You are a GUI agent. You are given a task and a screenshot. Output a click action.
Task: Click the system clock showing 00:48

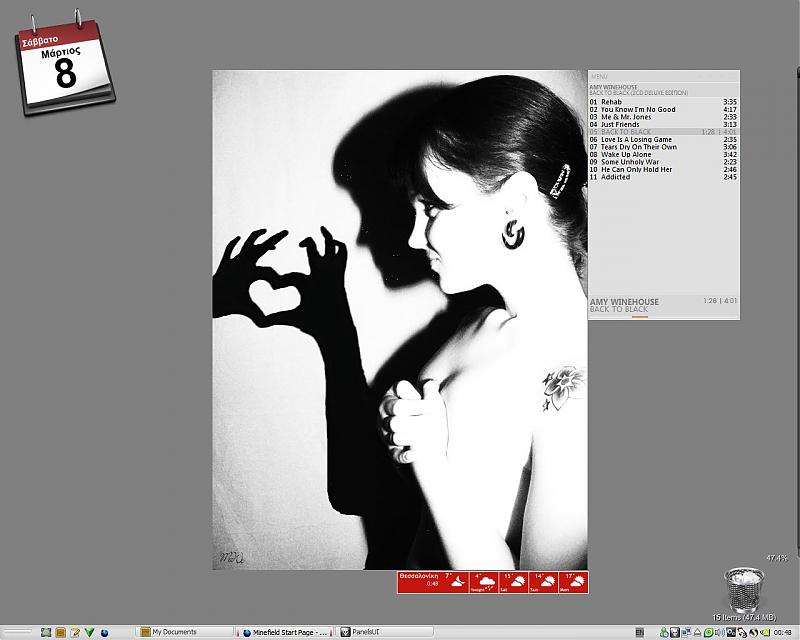click(783, 633)
